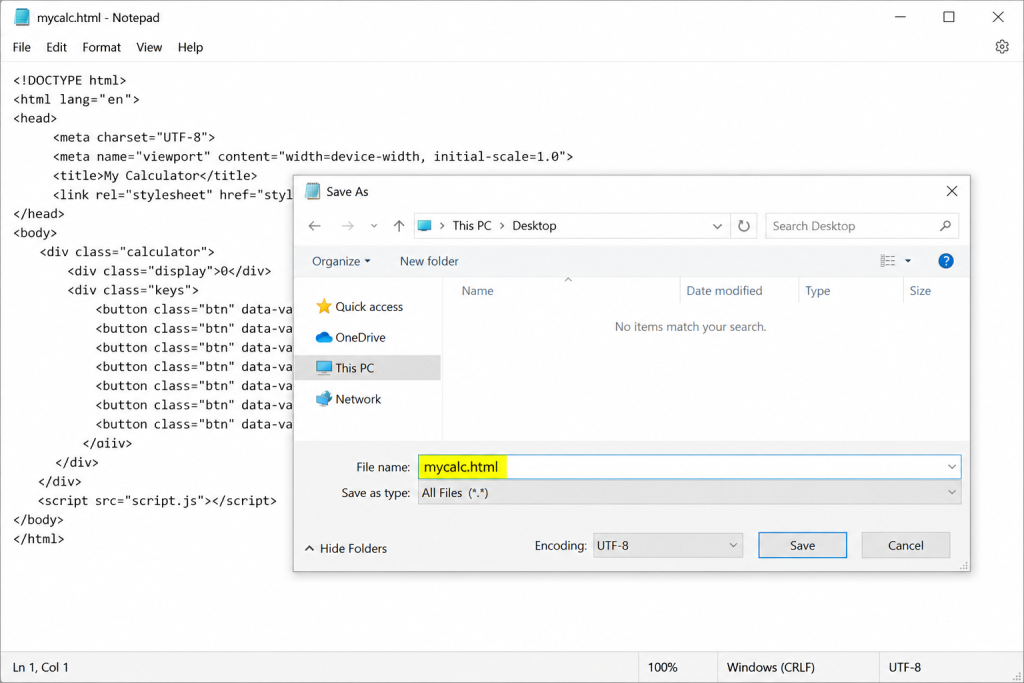This screenshot has height=683, width=1024.
Task: Click the Network icon in sidebar
Action: coord(324,399)
